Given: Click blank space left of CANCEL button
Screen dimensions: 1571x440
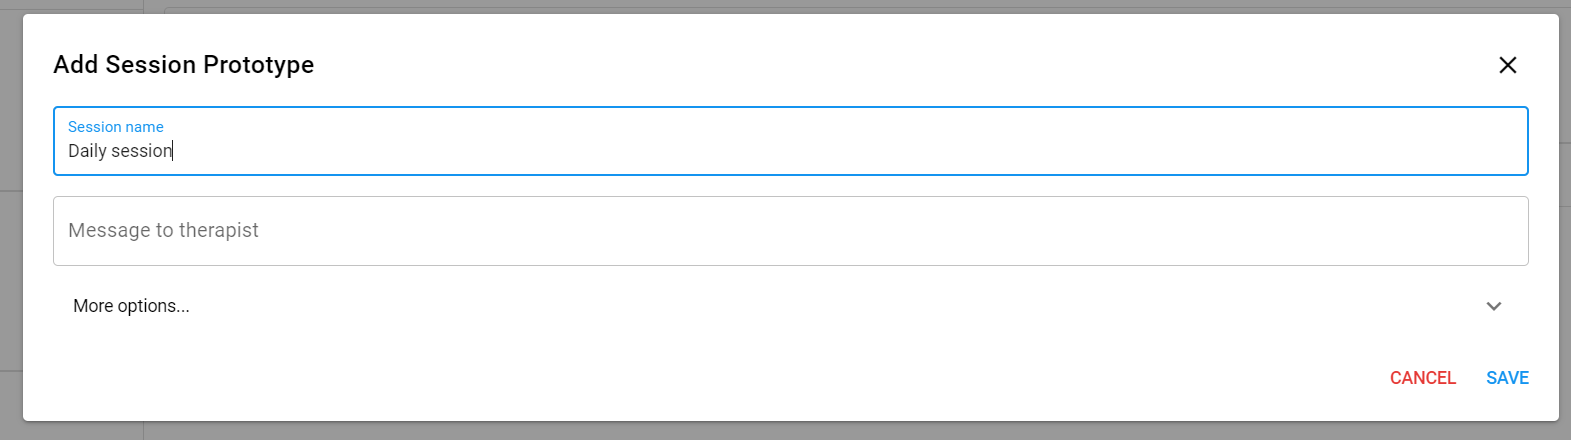Looking at the screenshot, I should pos(900,378).
